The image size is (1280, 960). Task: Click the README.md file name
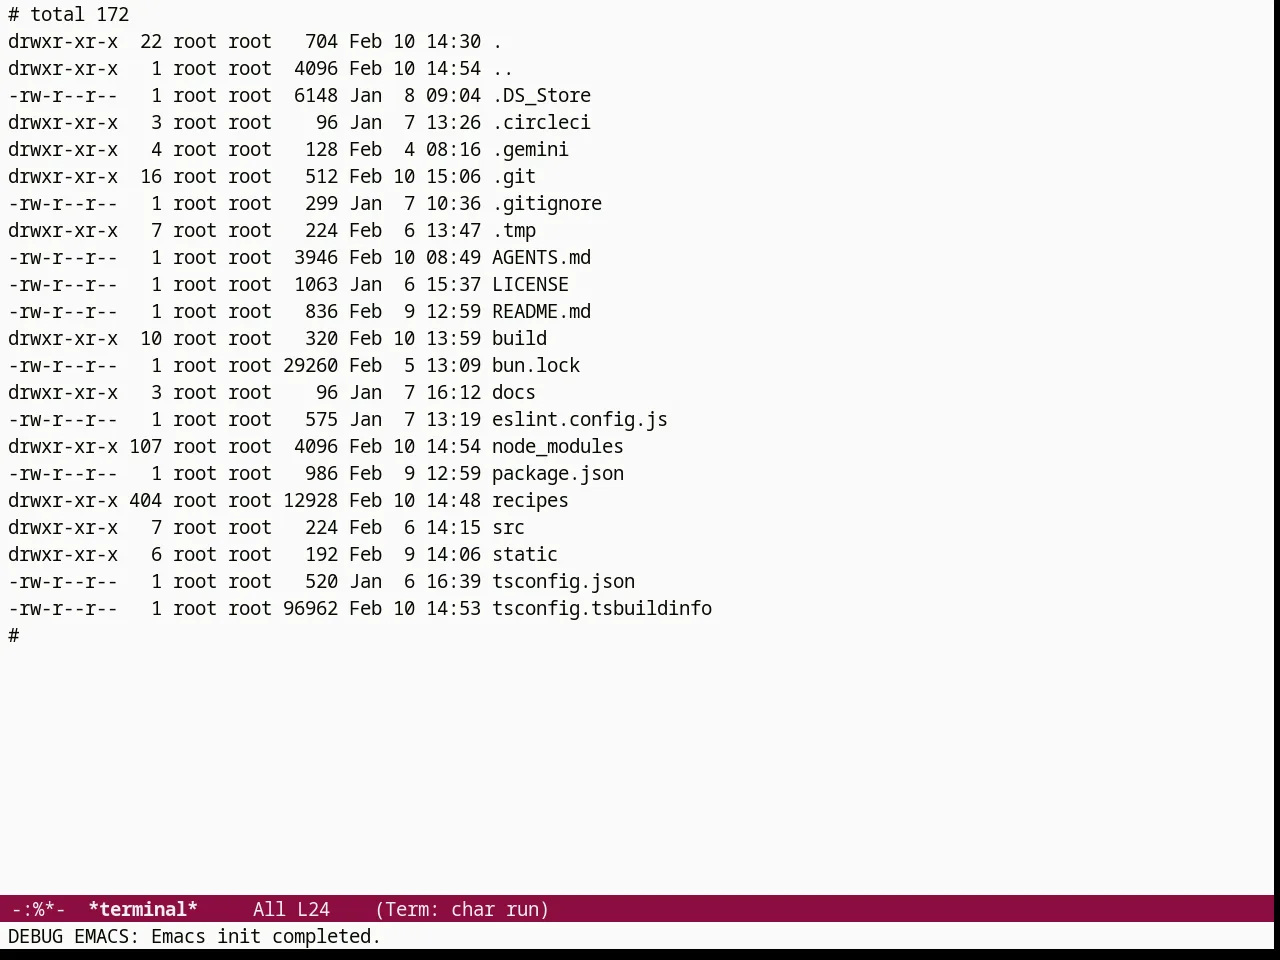541,311
